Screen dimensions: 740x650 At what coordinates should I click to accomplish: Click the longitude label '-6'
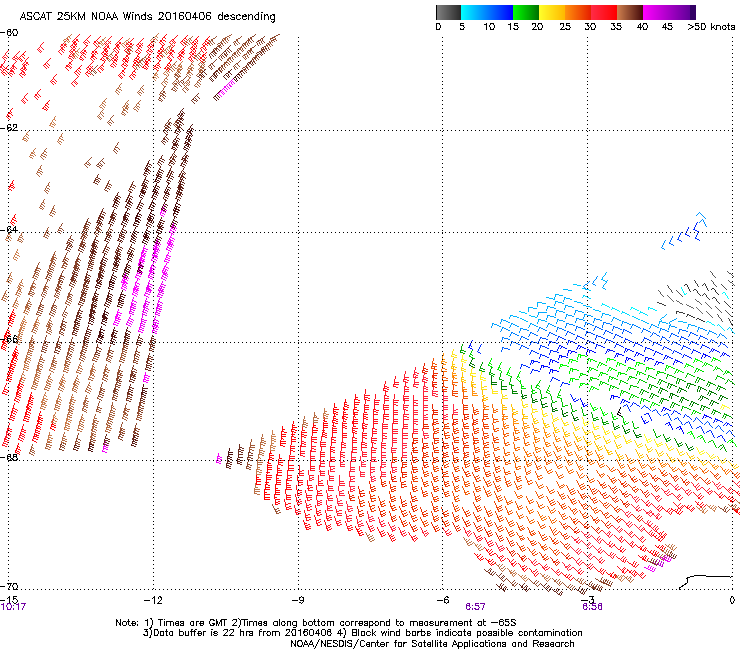442,600
